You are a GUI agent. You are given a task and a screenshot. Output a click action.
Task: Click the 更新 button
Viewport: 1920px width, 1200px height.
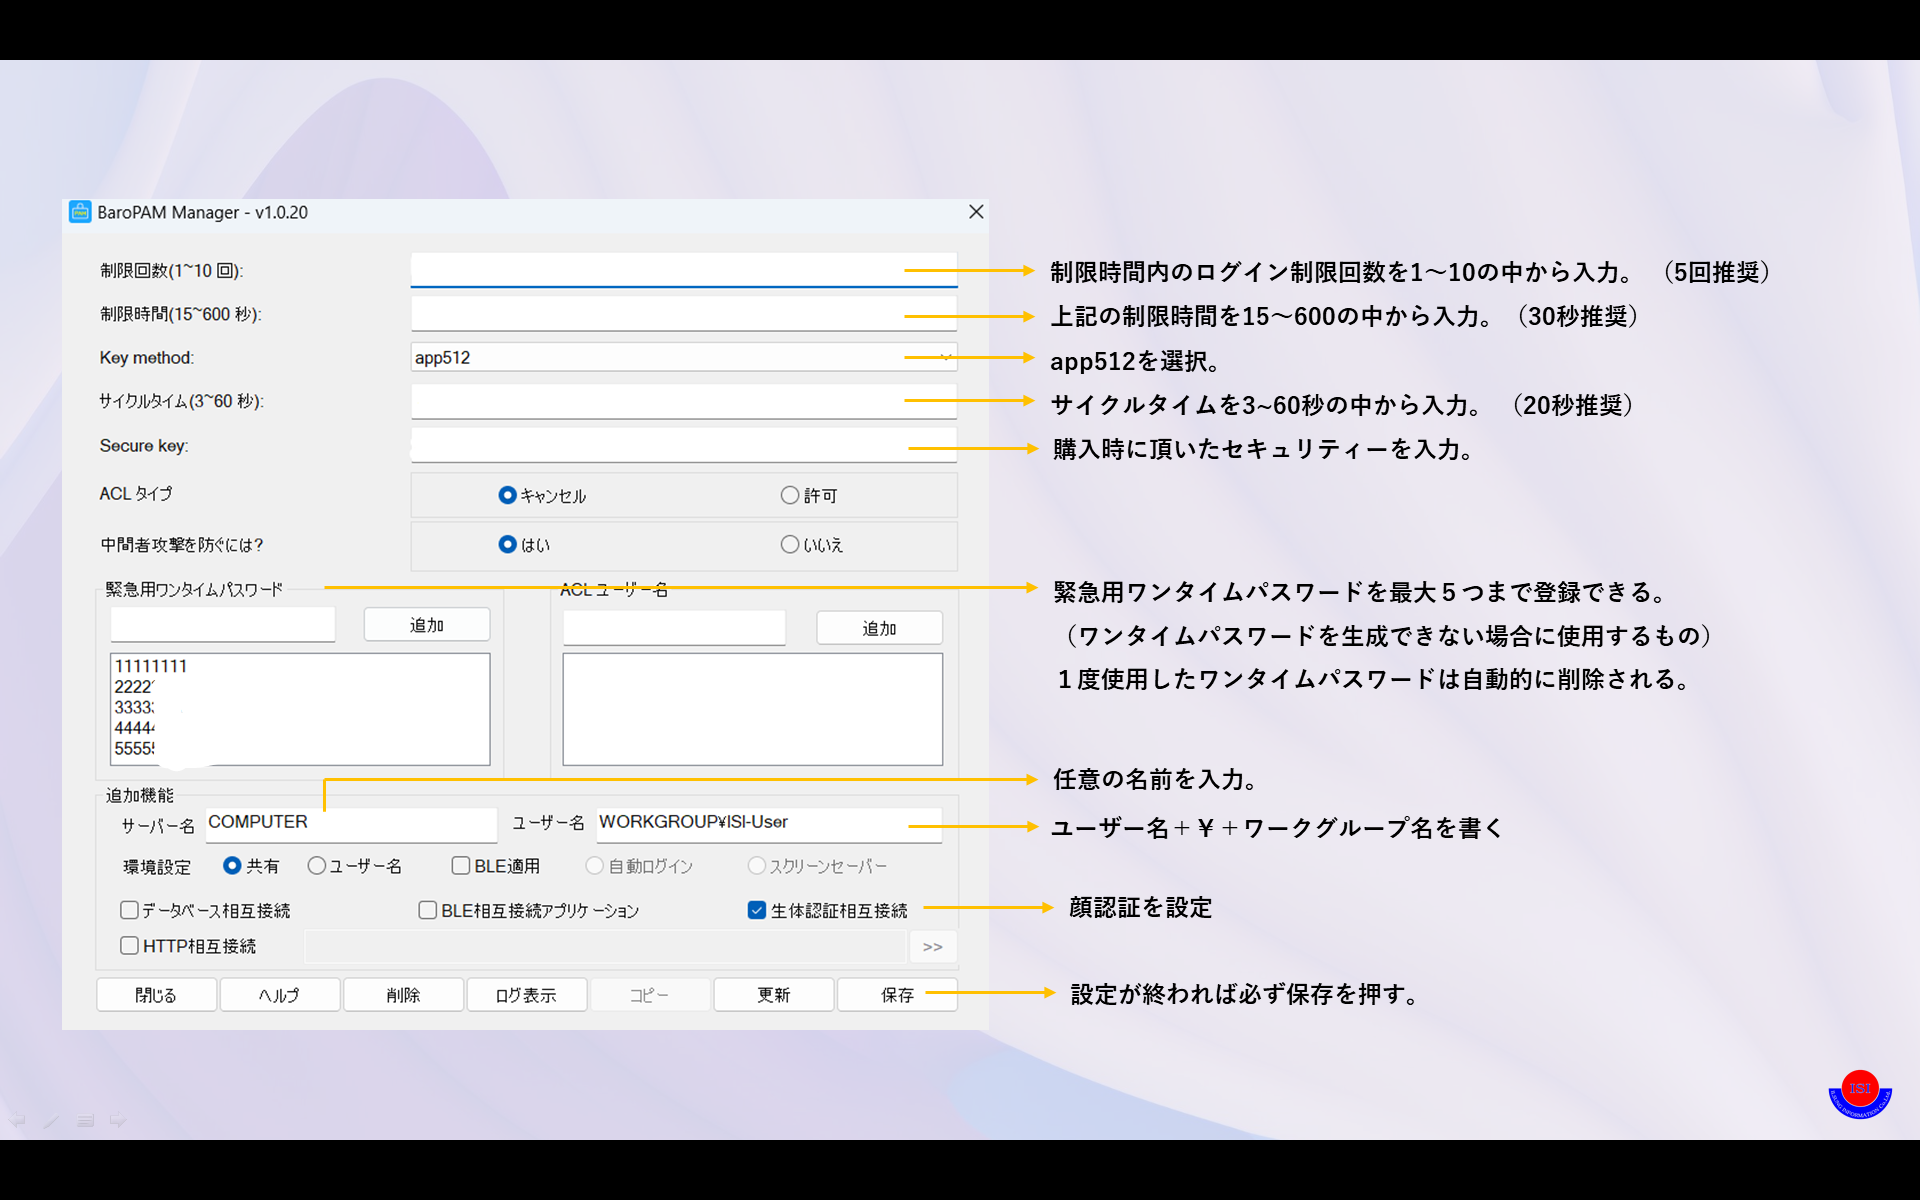pyautogui.click(x=773, y=995)
